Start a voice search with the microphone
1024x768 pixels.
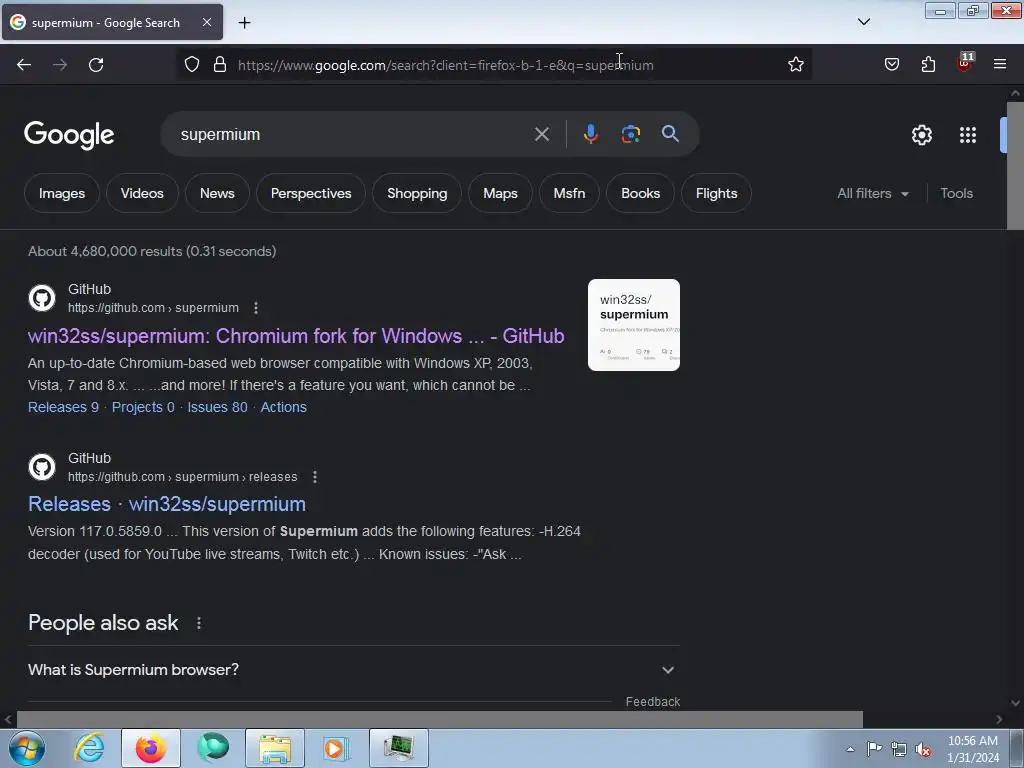(x=590, y=135)
